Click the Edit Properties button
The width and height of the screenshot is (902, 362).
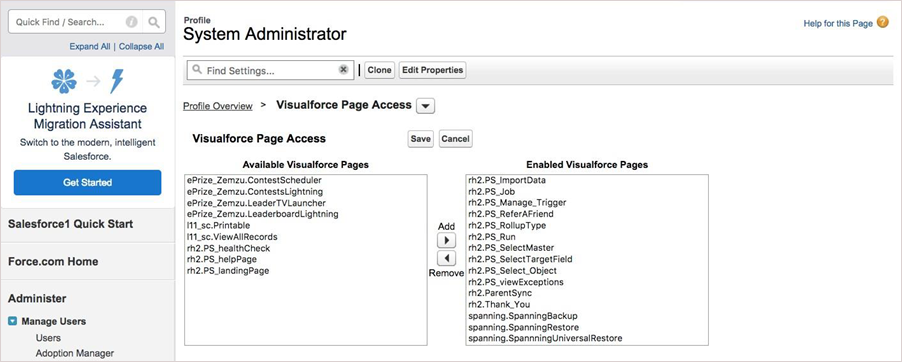[433, 70]
